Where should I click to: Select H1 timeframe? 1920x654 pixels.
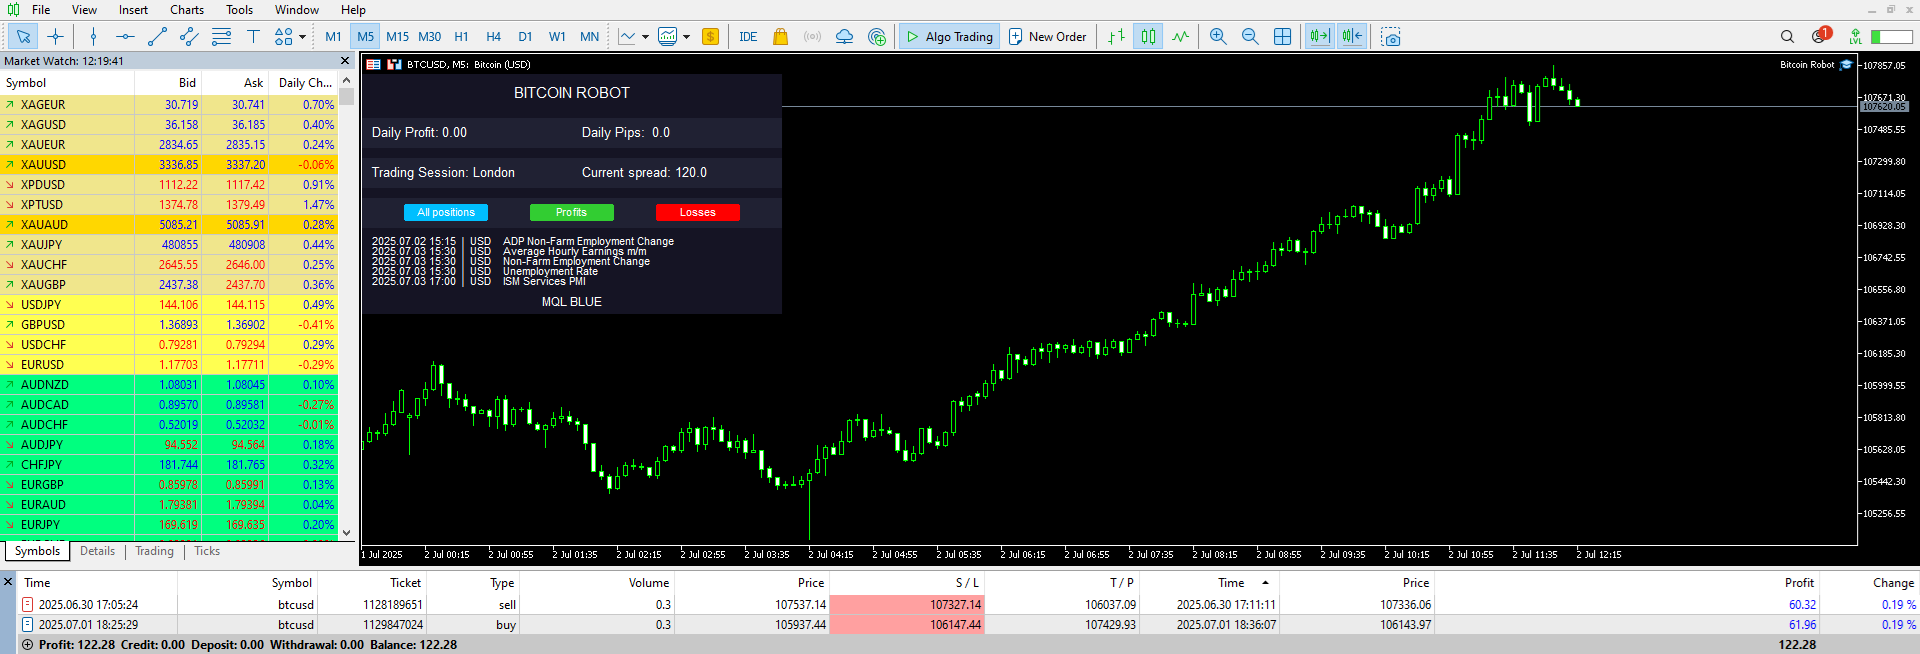click(461, 37)
